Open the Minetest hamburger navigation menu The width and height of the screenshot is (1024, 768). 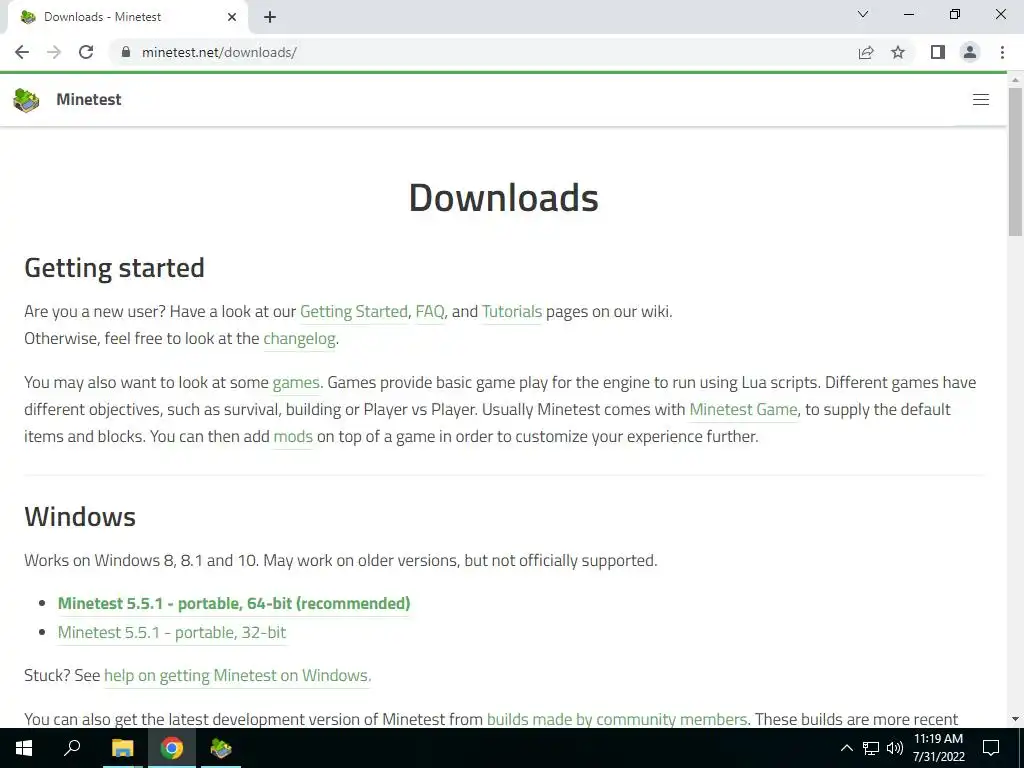(x=981, y=99)
